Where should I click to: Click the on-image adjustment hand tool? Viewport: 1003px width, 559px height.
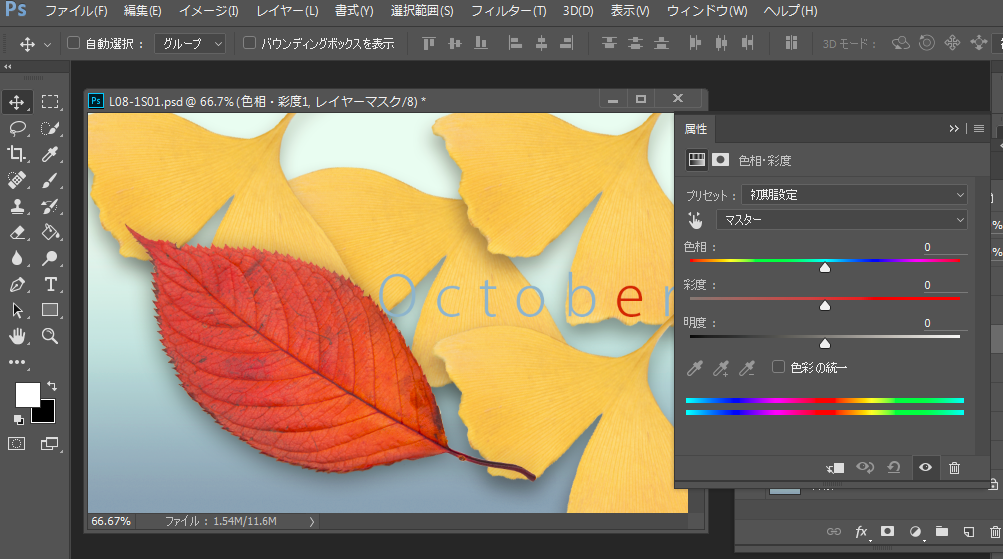click(x=695, y=221)
